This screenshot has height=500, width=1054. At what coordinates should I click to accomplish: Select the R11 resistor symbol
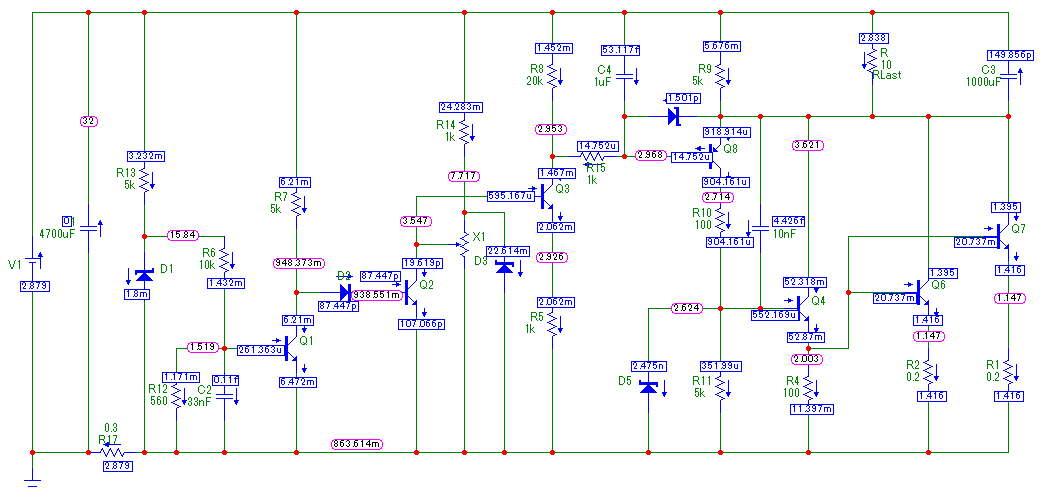pyautogui.click(x=720, y=386)
